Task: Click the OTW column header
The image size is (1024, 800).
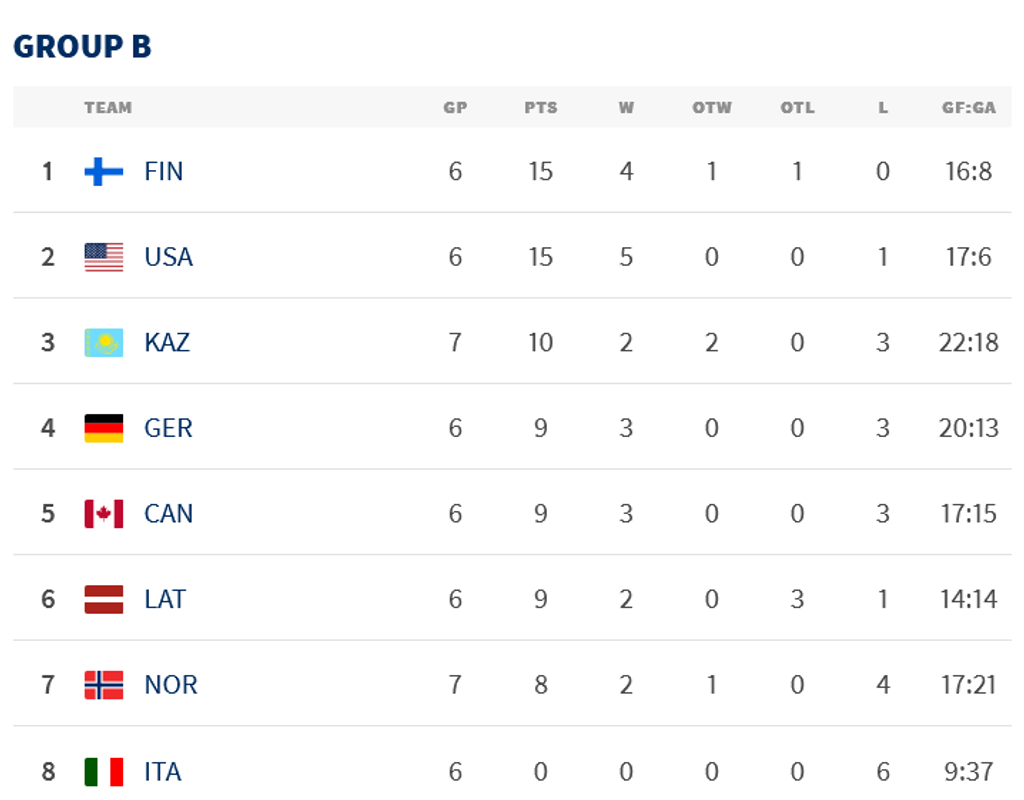Action: 711,108
